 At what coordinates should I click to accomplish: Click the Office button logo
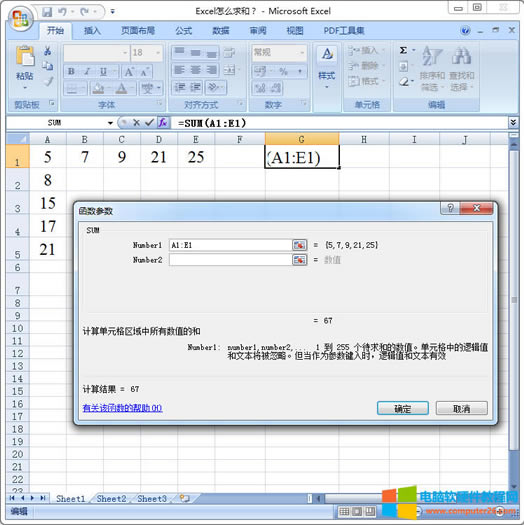tap(21, 19)
